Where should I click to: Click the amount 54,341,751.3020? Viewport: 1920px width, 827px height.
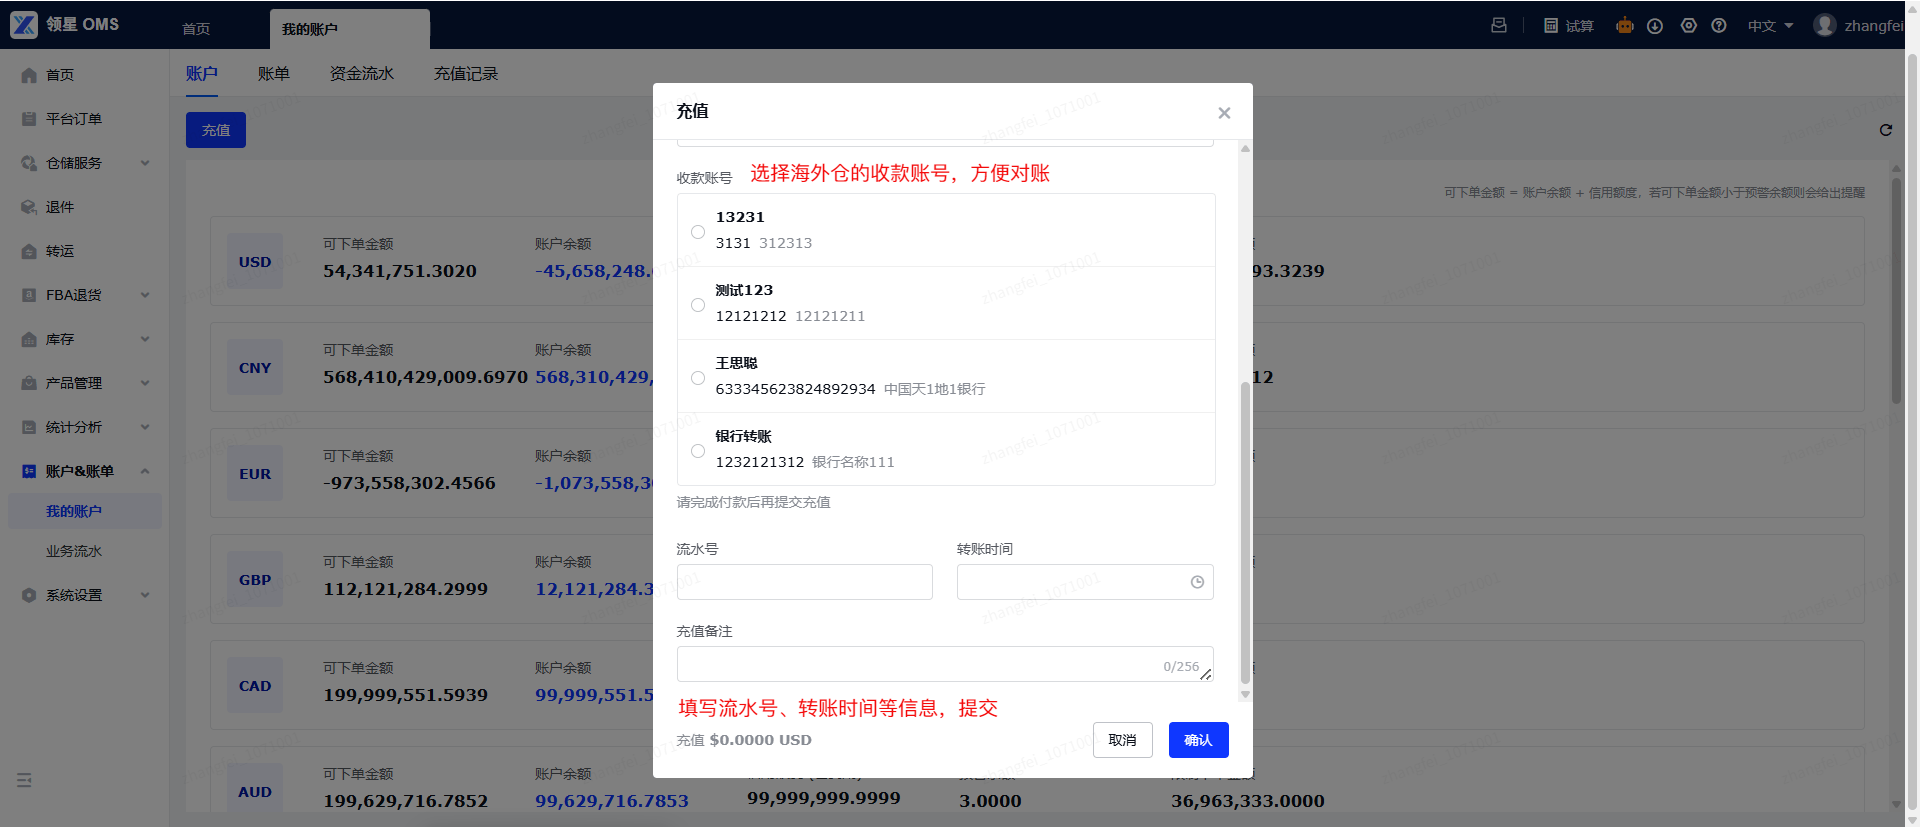point(400,271)
